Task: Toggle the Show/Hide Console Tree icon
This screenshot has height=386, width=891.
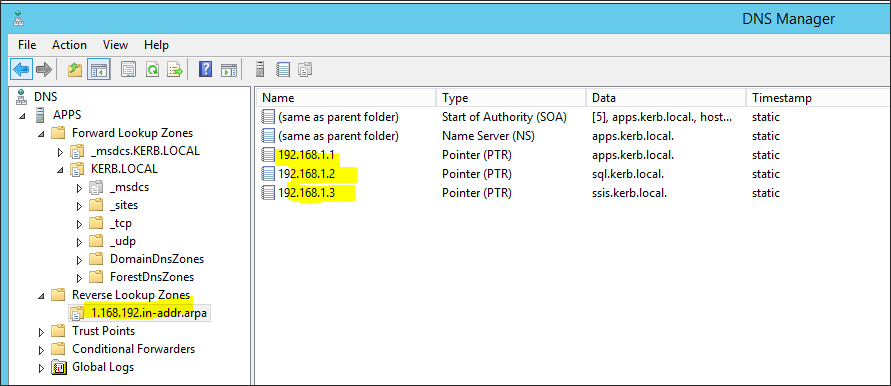Action: (x=98, y=70)
